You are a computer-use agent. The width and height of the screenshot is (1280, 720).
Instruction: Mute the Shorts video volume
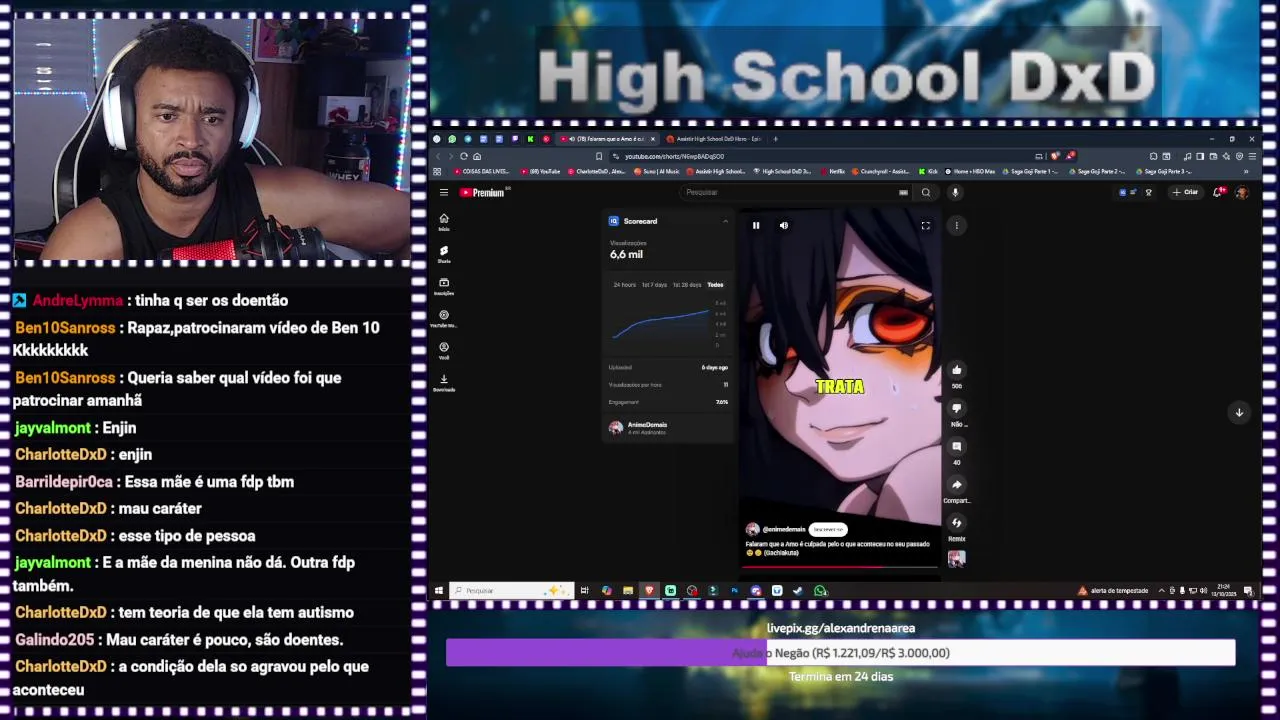tap(784, 225)
